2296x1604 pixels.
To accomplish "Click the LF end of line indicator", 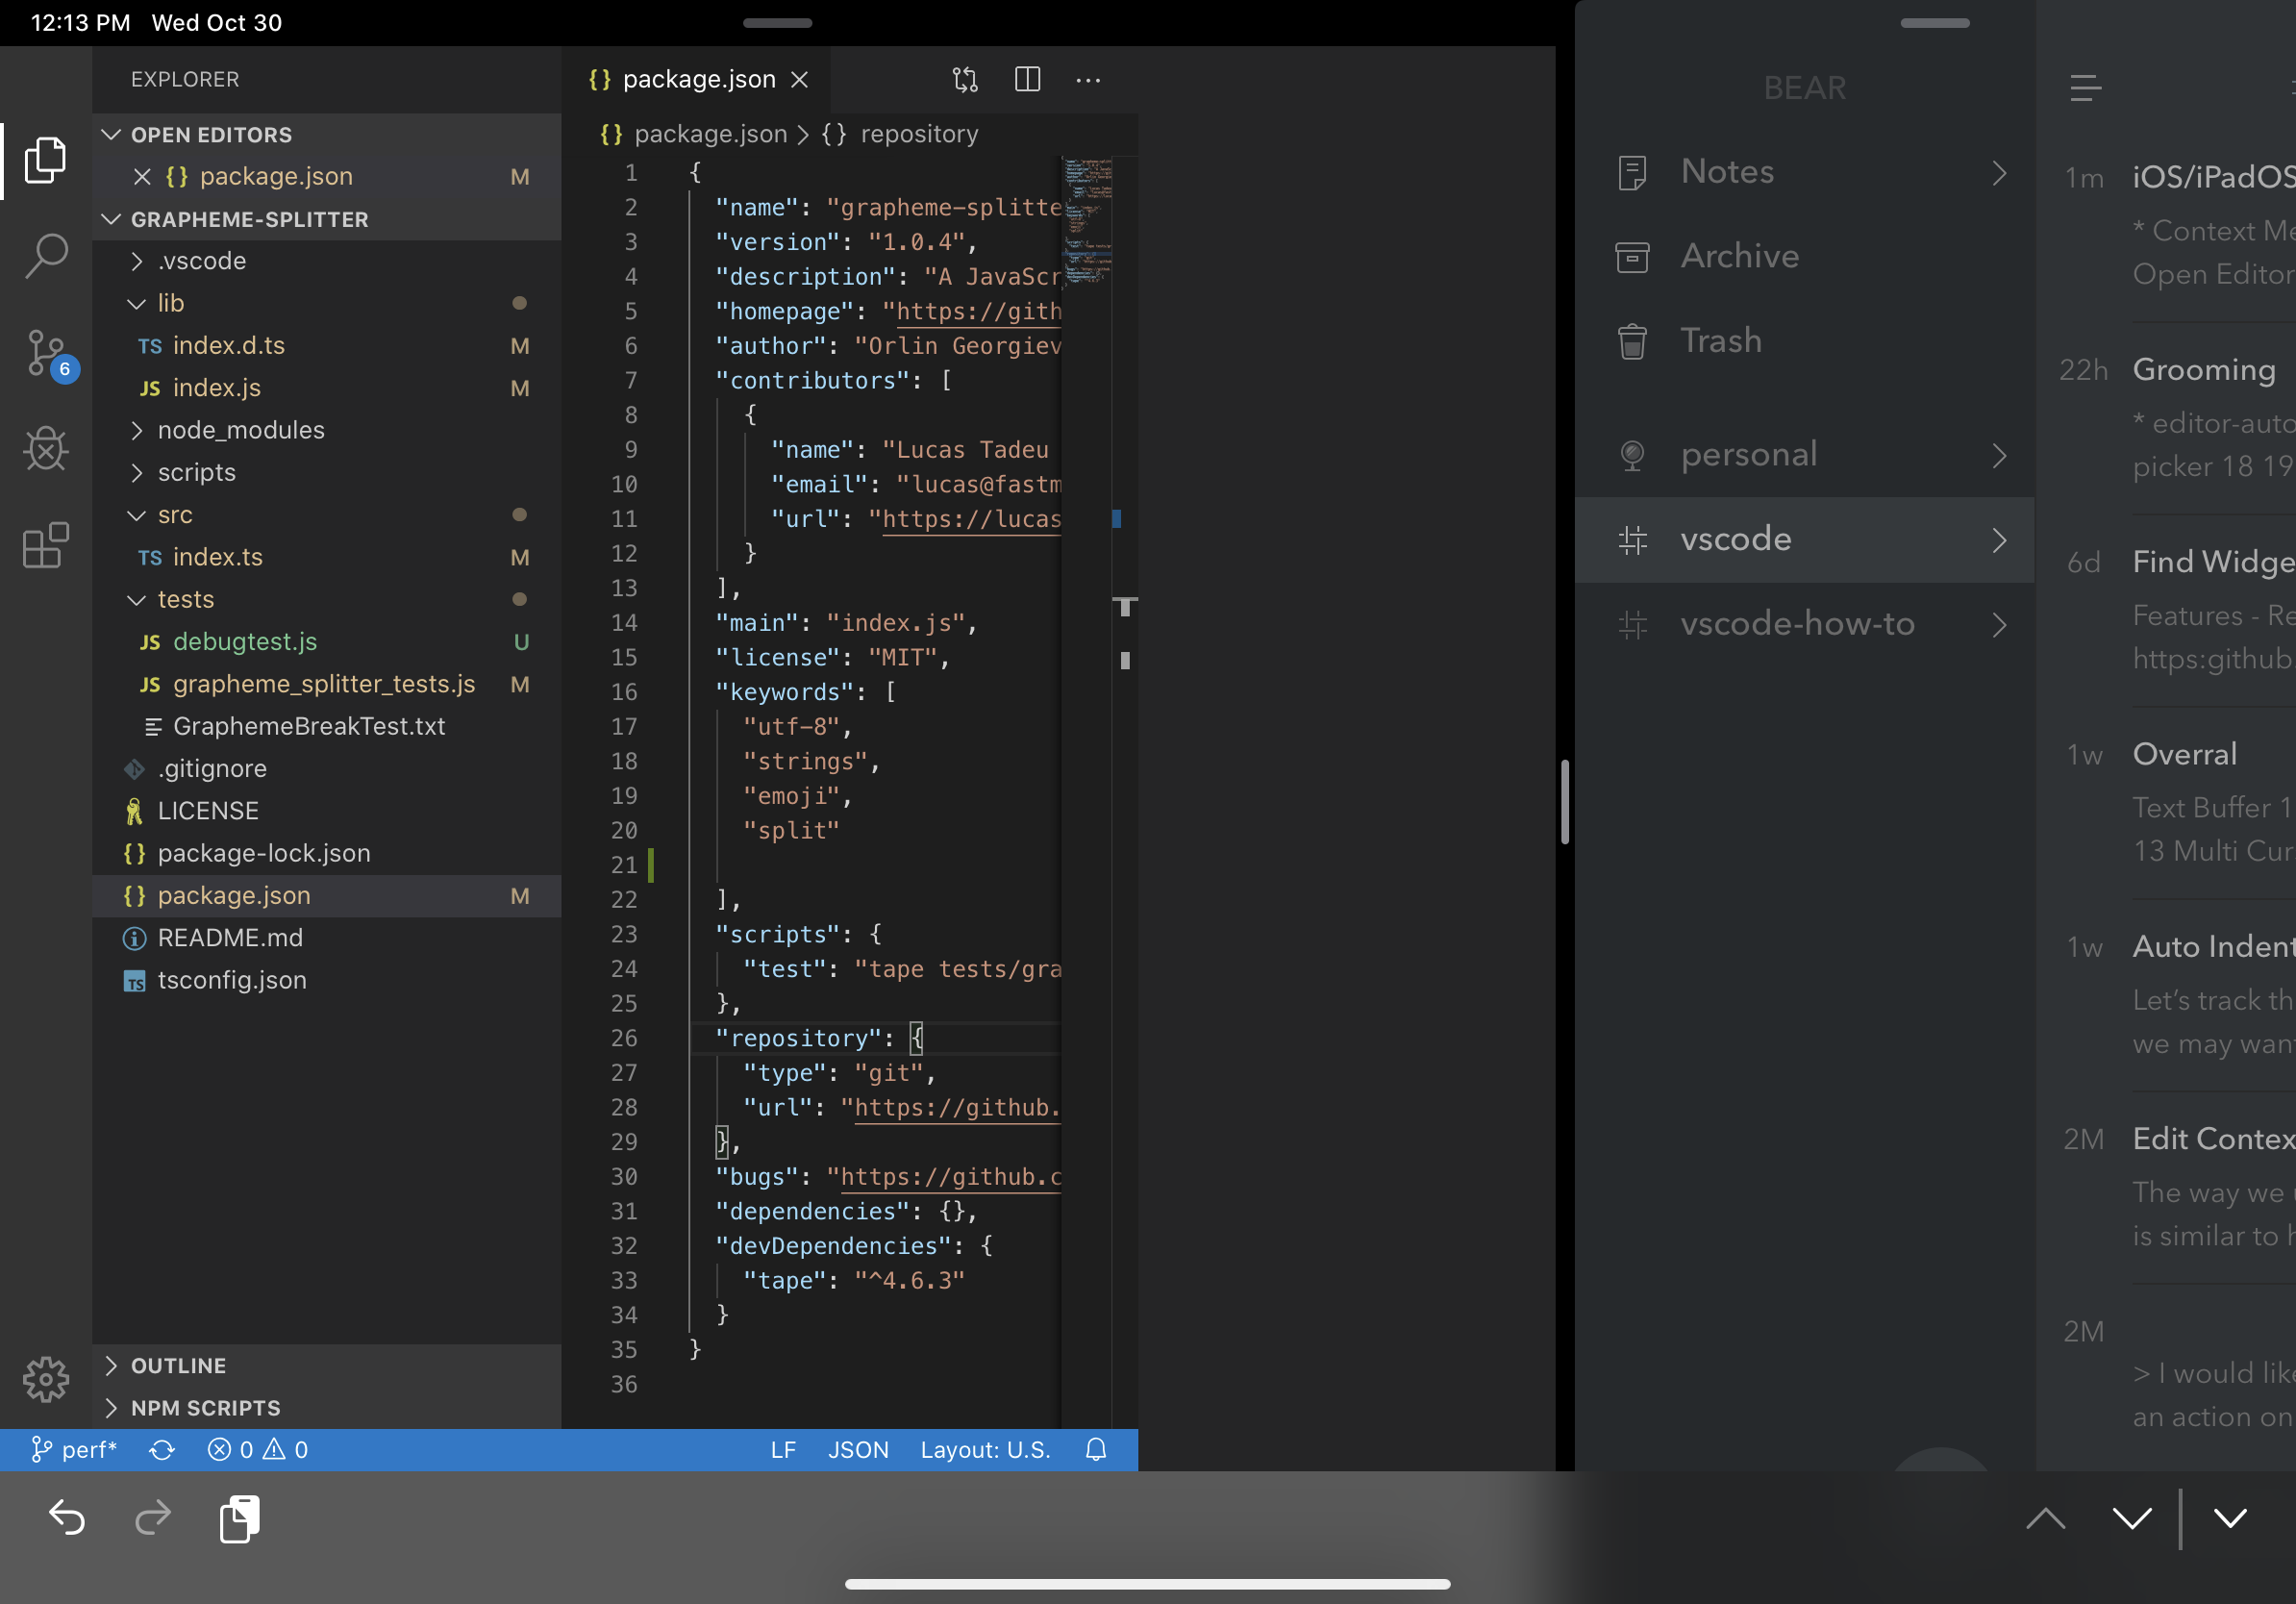I will coord(783,1449).
